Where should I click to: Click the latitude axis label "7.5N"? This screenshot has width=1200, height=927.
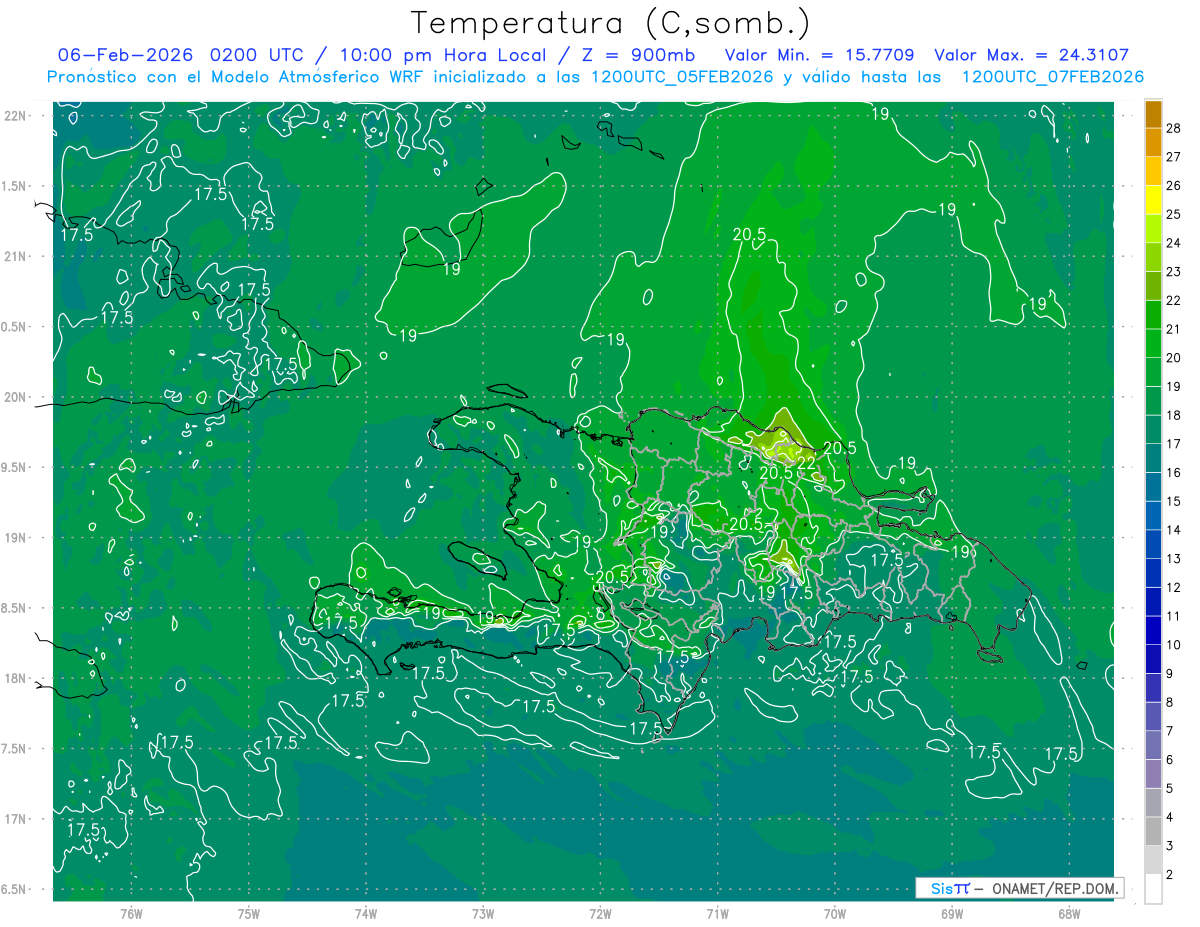click(15, 749)
